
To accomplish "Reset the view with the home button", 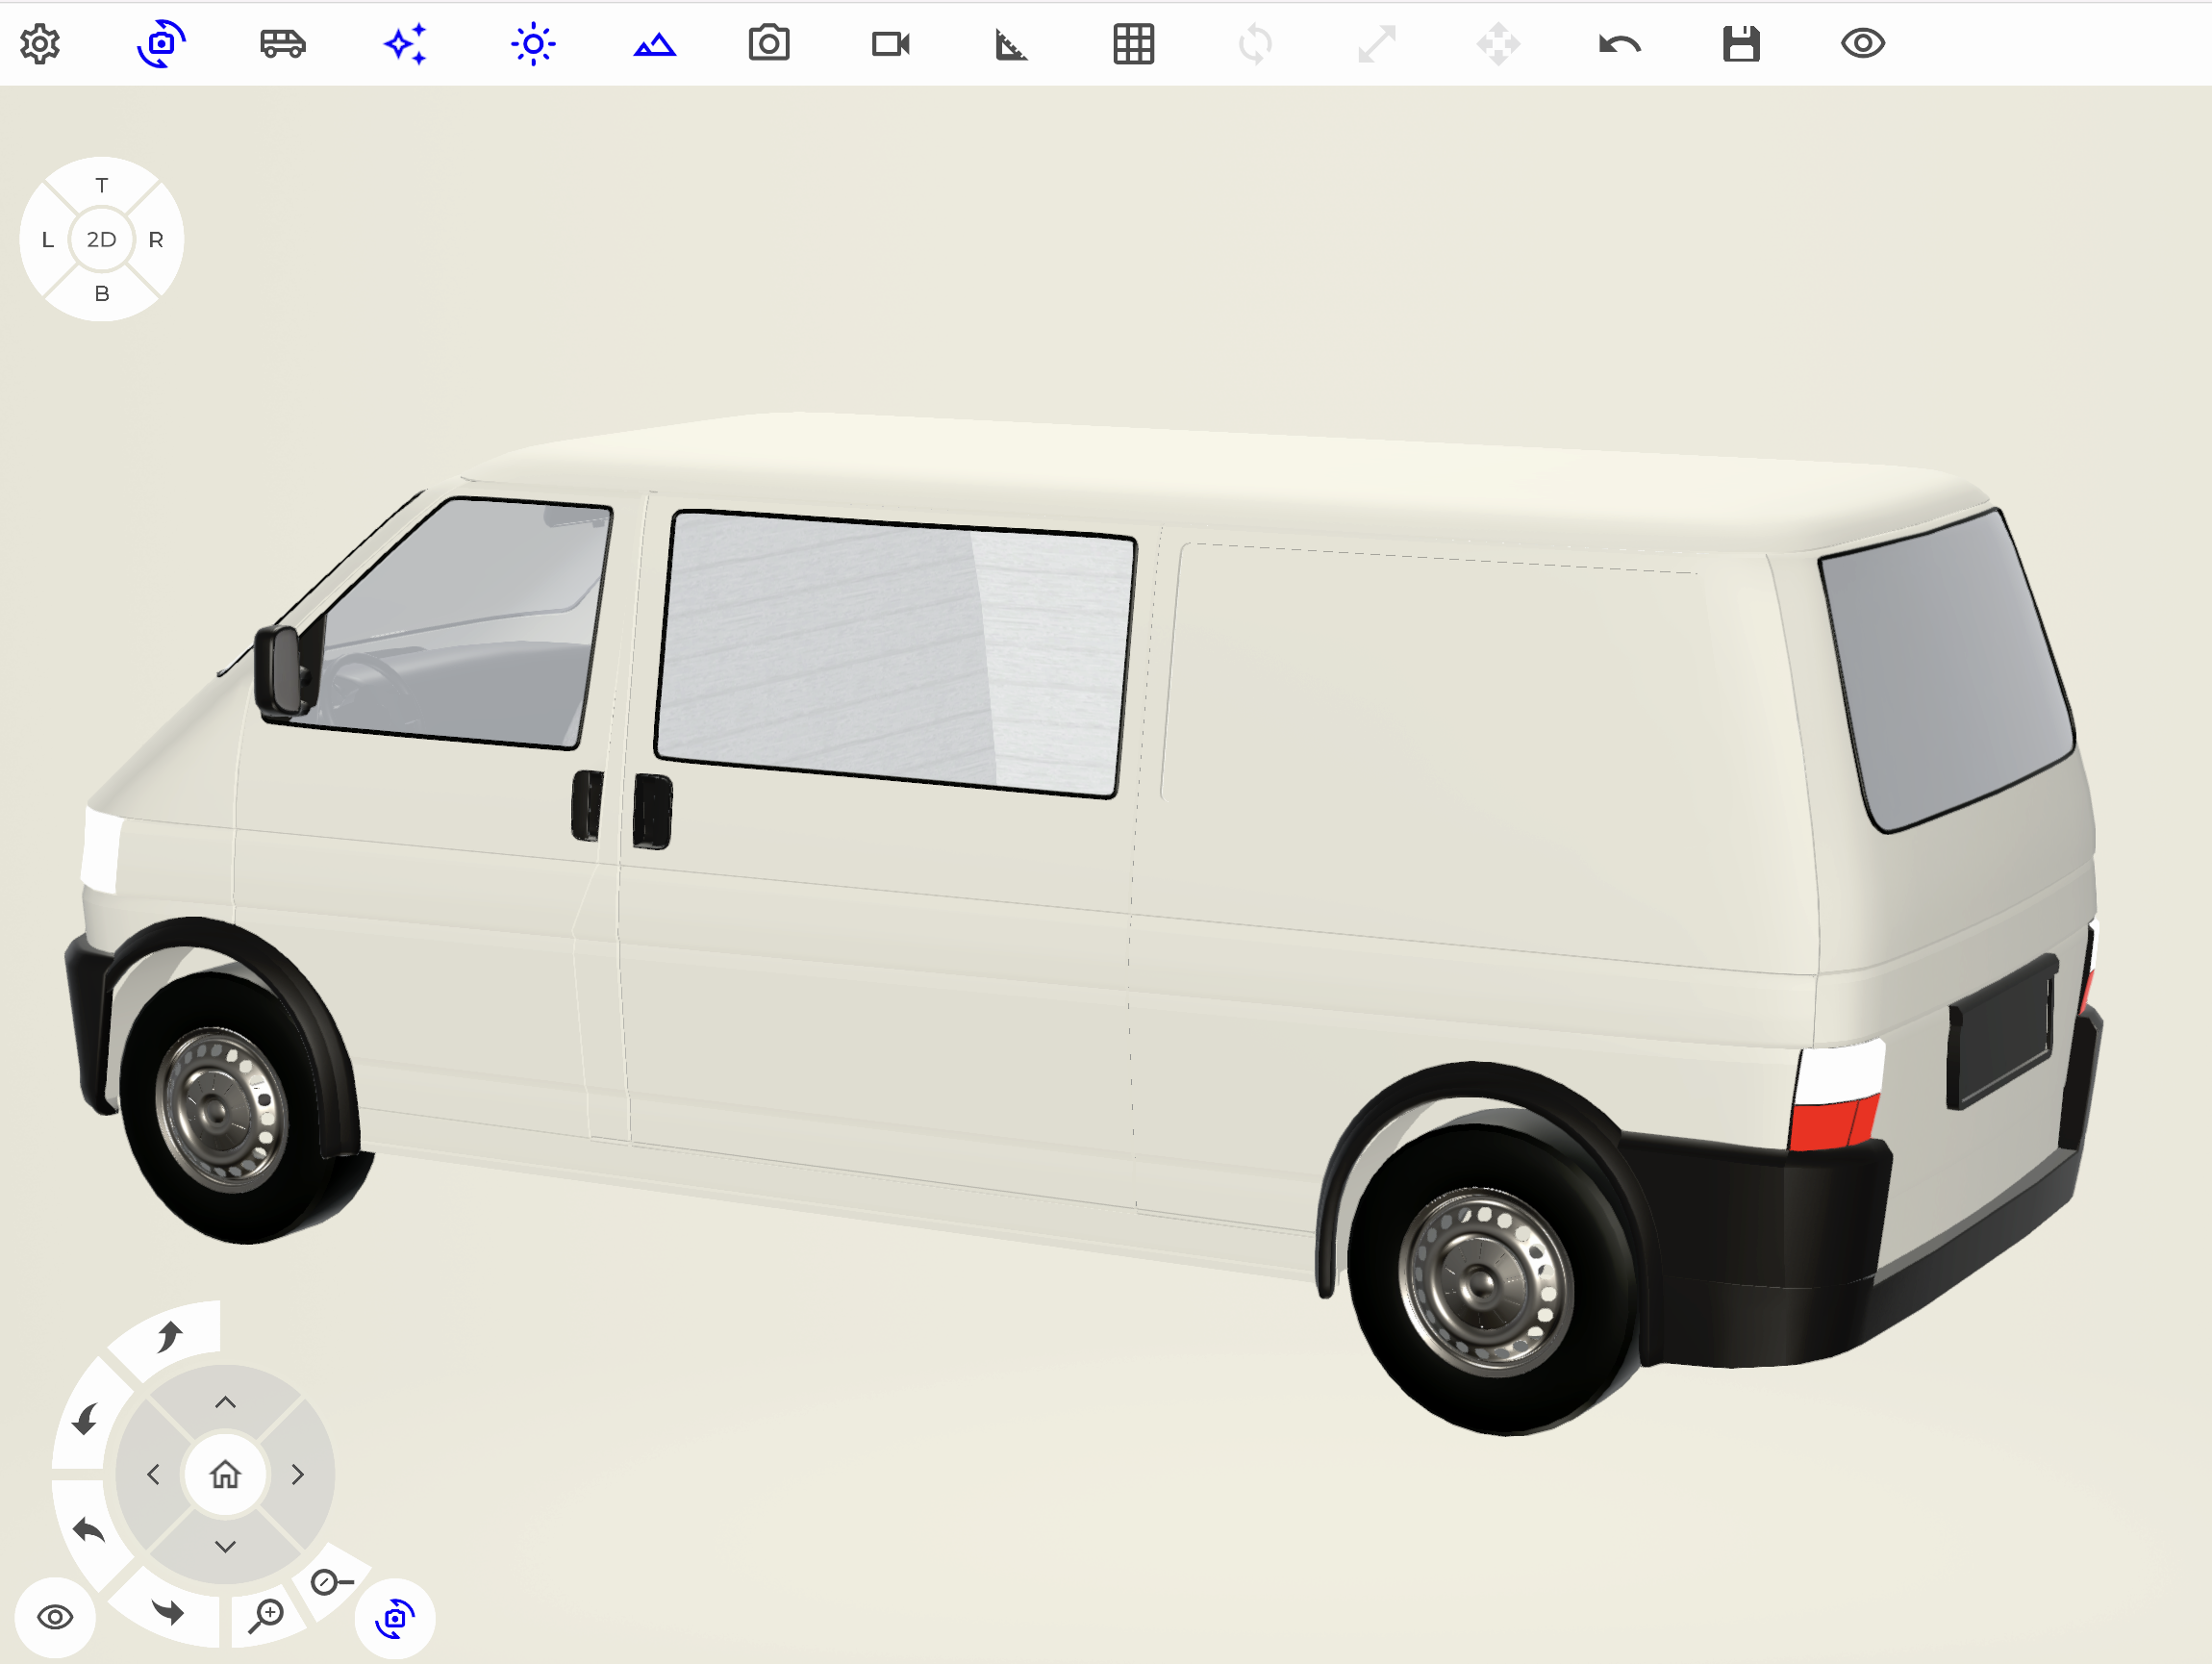I will 225,1475.
